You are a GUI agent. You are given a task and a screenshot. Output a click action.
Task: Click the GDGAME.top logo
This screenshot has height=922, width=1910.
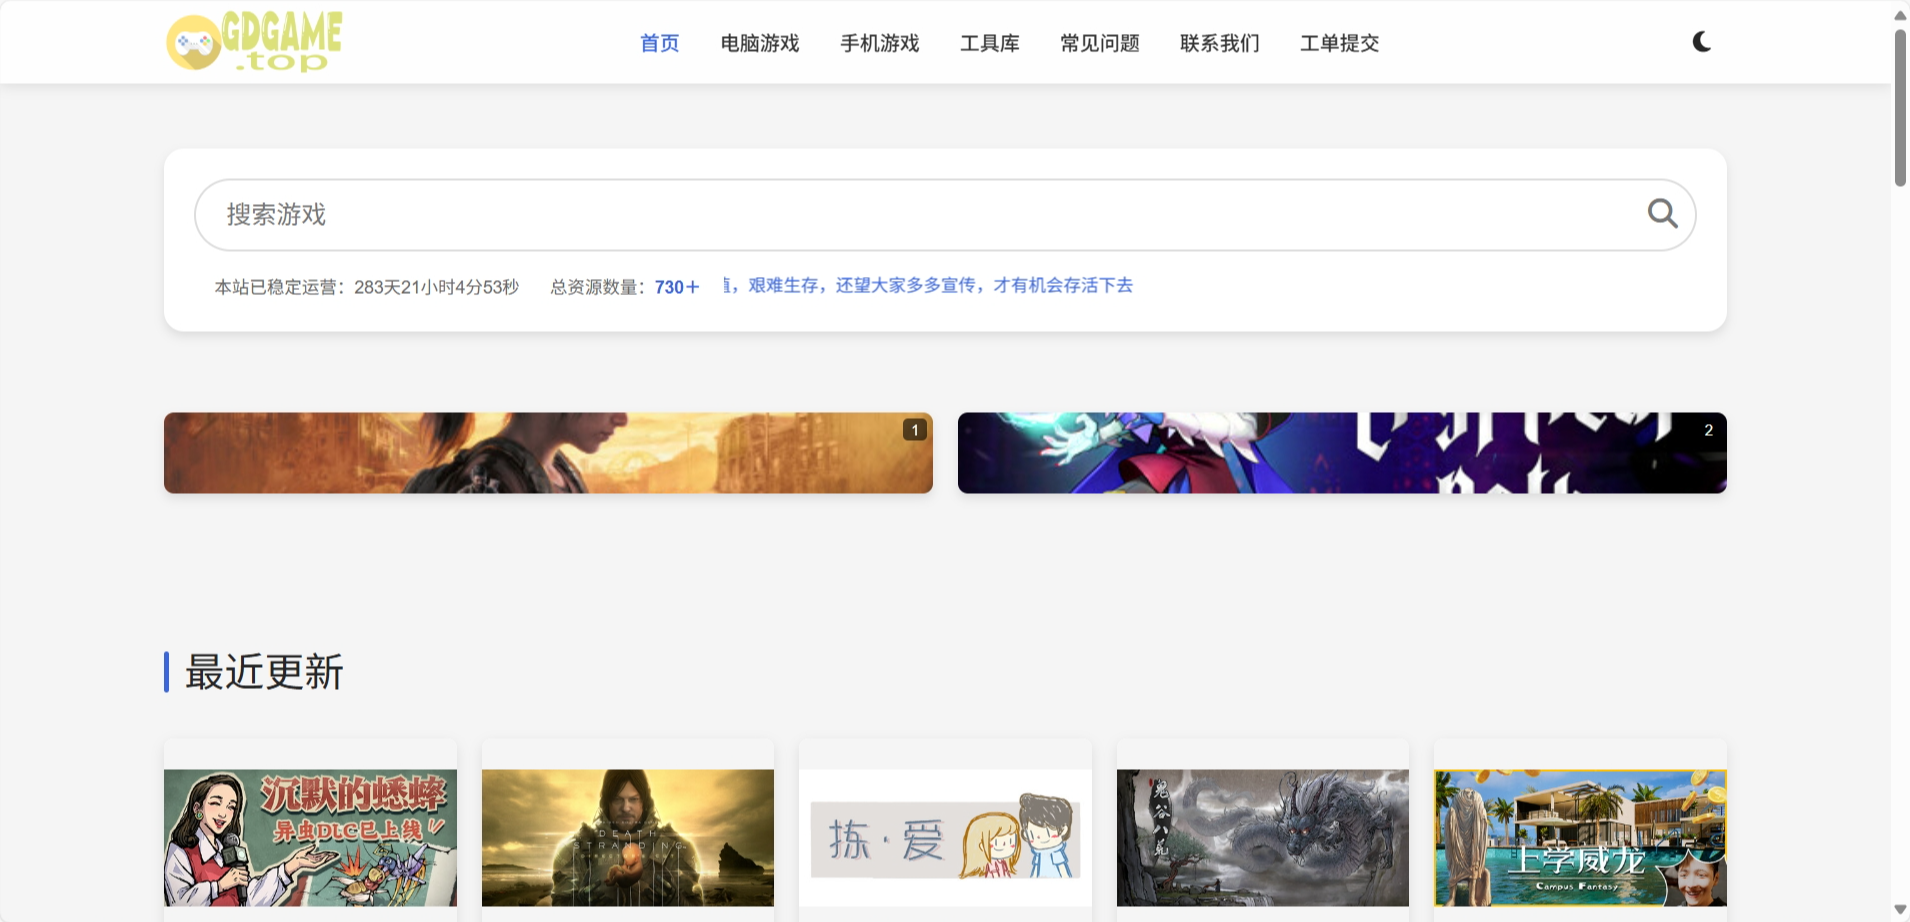click(253, 42)
